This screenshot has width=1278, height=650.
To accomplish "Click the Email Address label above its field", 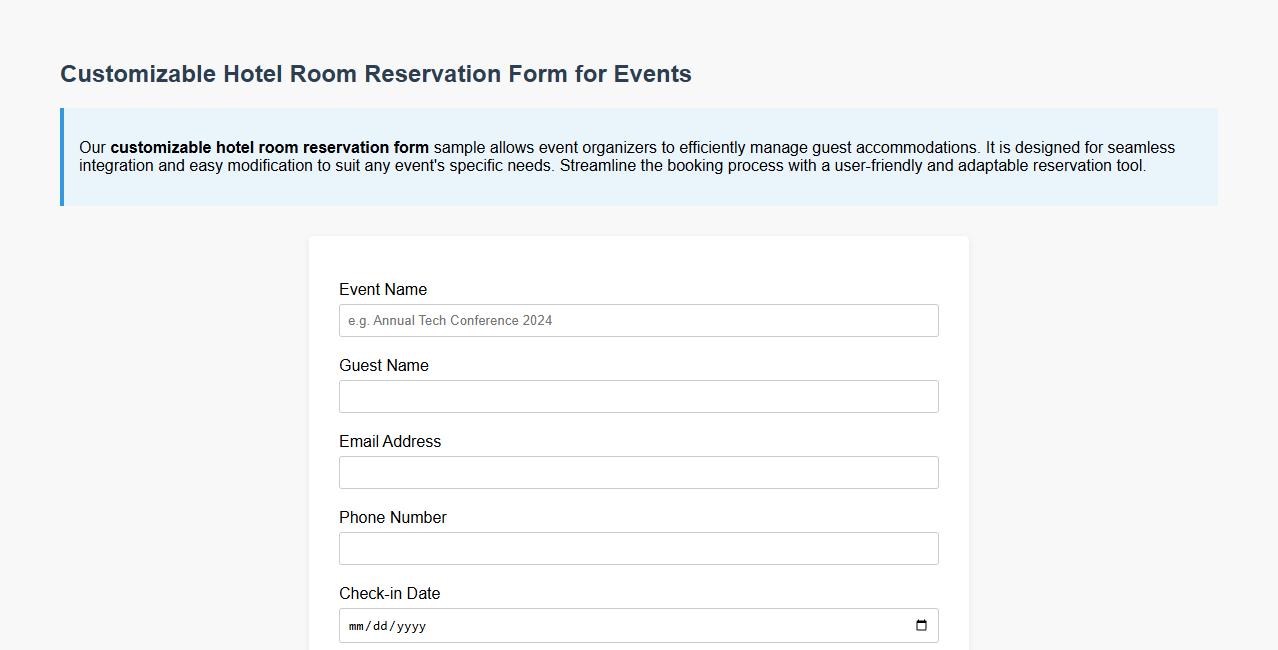I will [390, 441].
